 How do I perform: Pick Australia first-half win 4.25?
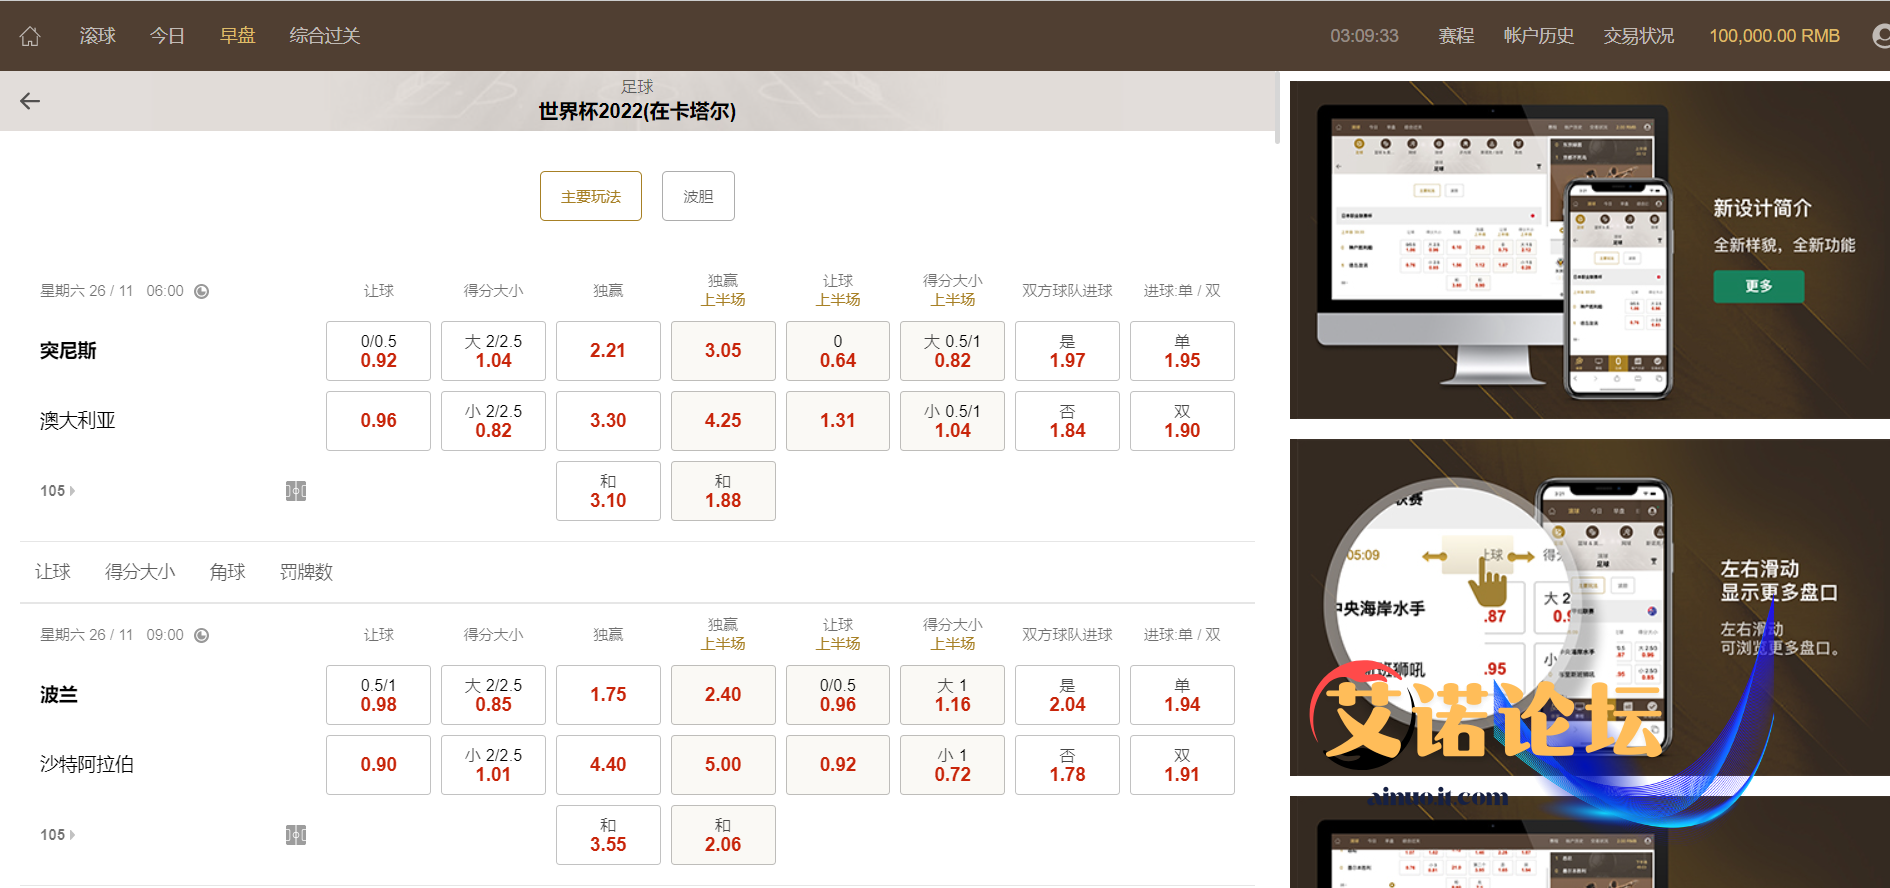click(723, 421)
